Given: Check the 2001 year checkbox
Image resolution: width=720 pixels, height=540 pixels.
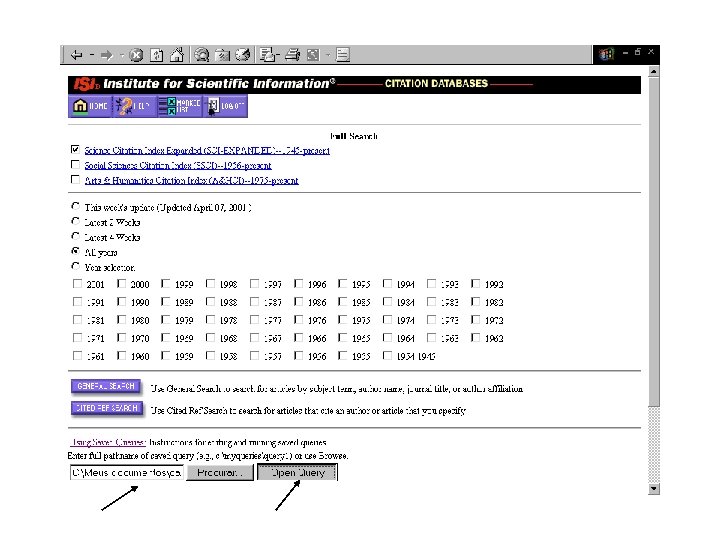Looking at the screenshot, I should click(77, 284).
